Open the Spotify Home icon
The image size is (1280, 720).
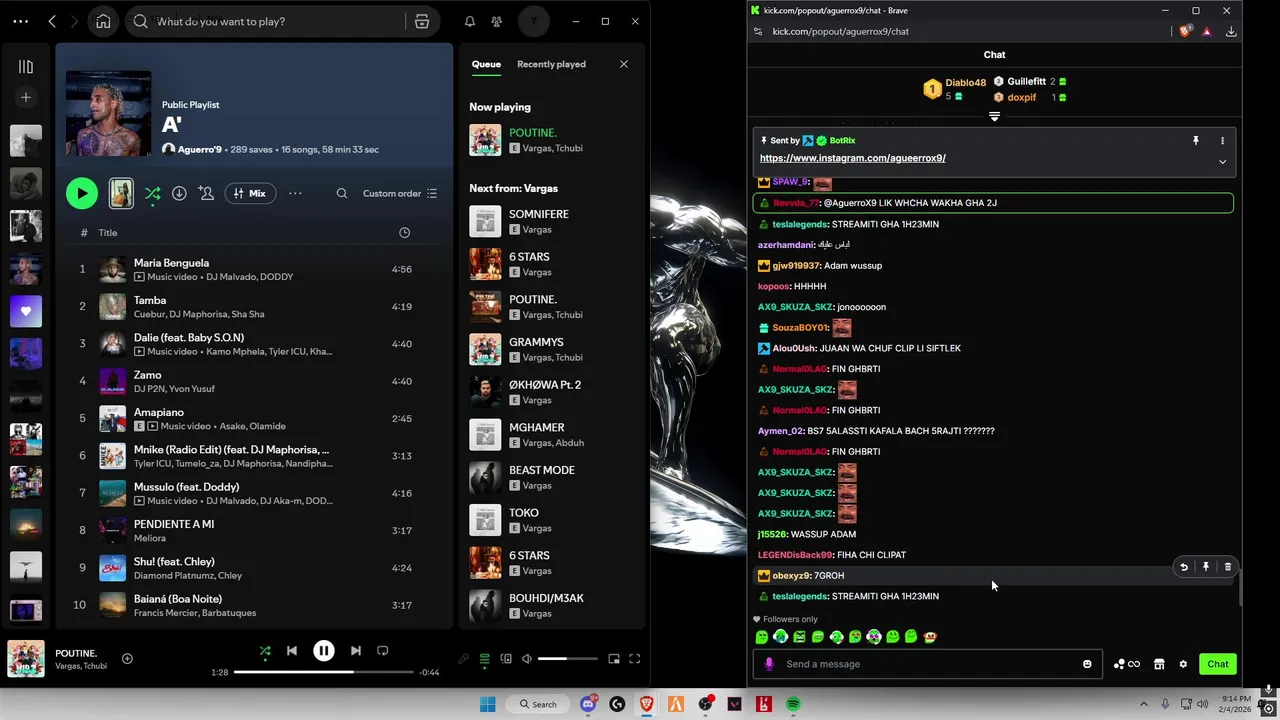tap(103, 21)
